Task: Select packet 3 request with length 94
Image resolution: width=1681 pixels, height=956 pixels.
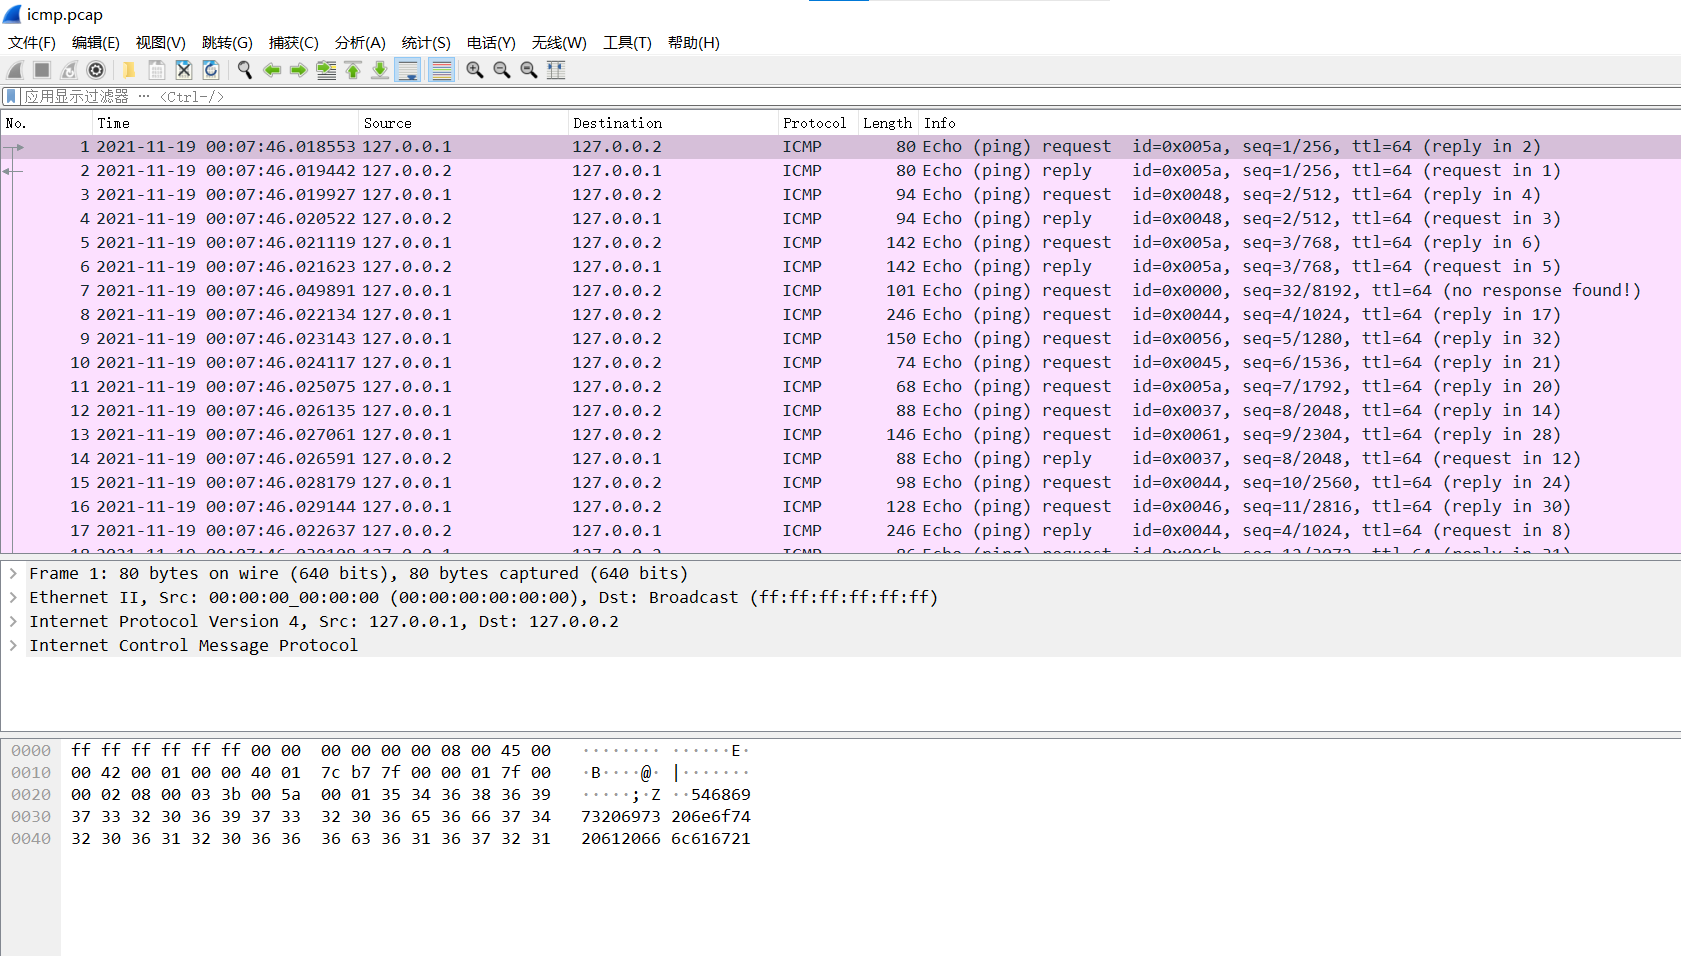Action: pos(840,194)
